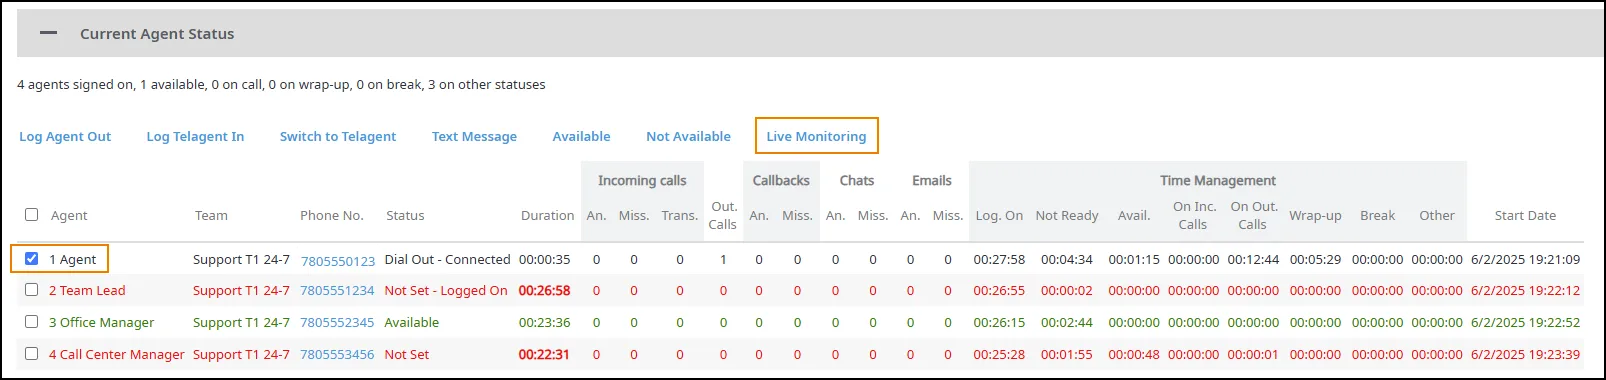Click Log Agent Out link

click(x=65, y=136)
